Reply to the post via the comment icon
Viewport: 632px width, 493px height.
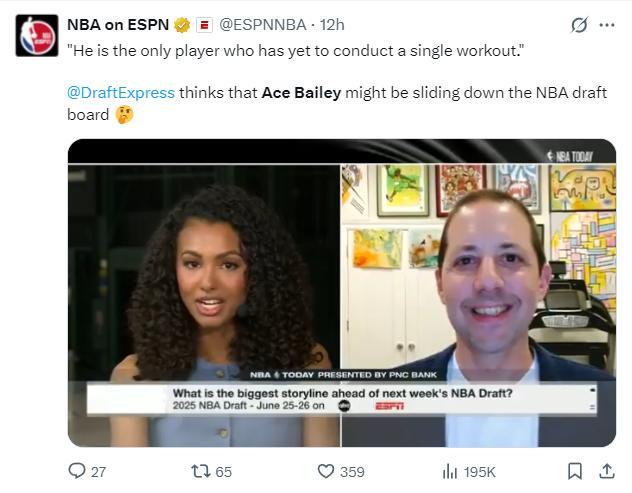pos(77,471)
